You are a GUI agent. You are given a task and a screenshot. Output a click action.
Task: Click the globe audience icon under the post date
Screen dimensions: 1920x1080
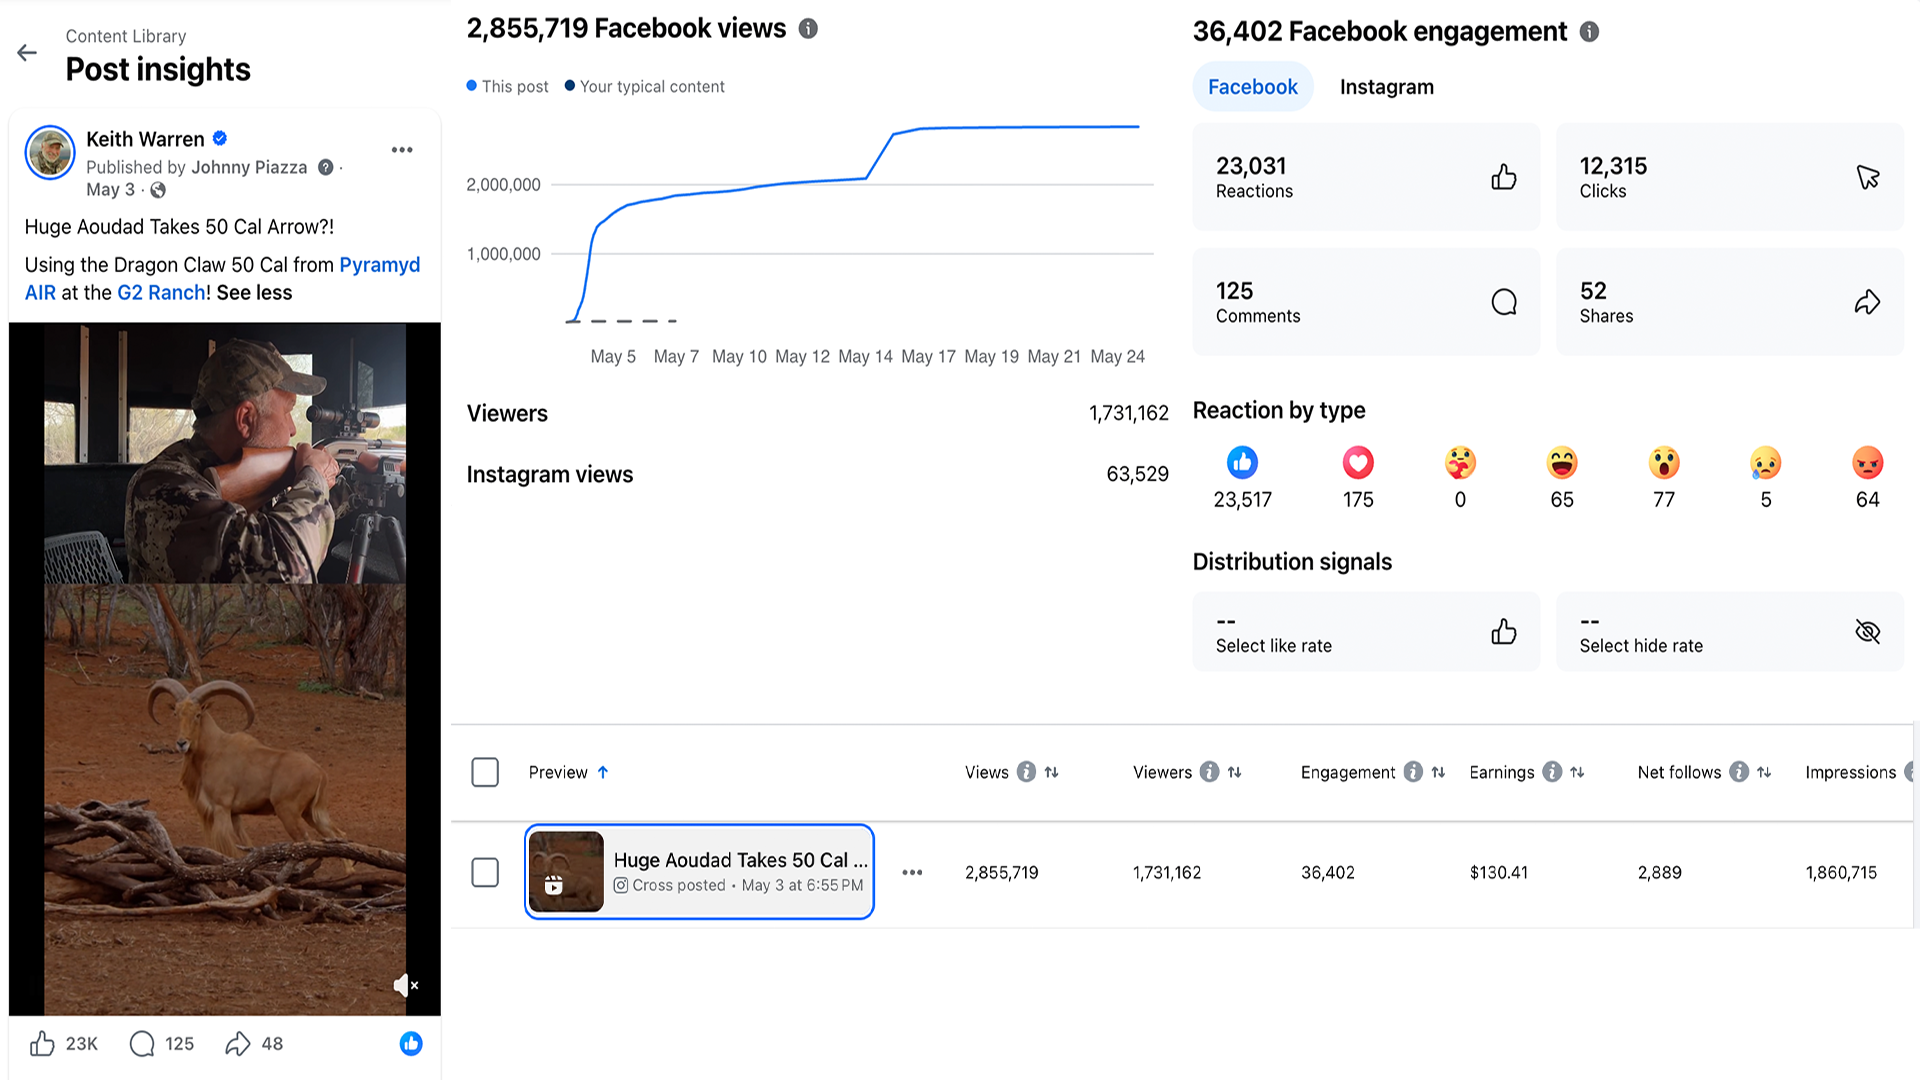click(158, 190)
